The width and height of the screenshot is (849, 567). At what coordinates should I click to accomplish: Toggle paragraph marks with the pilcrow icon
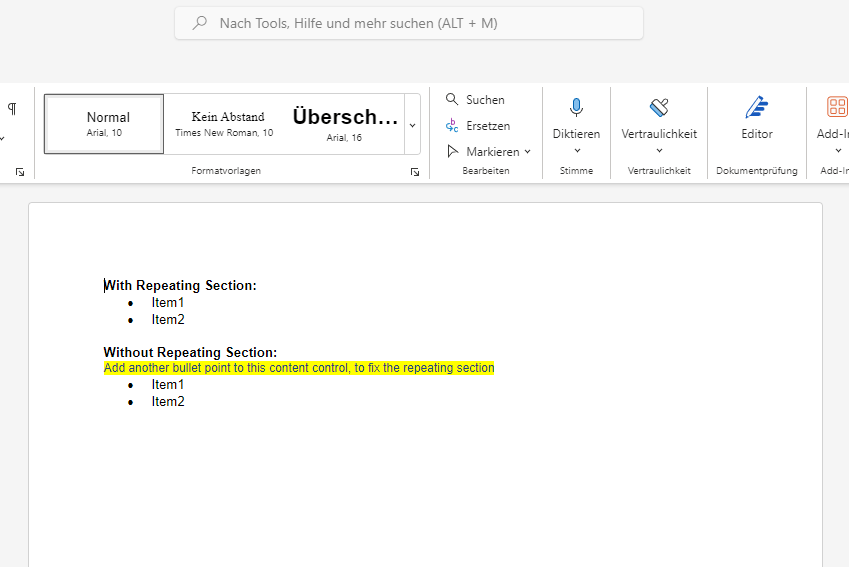[12, 109]
